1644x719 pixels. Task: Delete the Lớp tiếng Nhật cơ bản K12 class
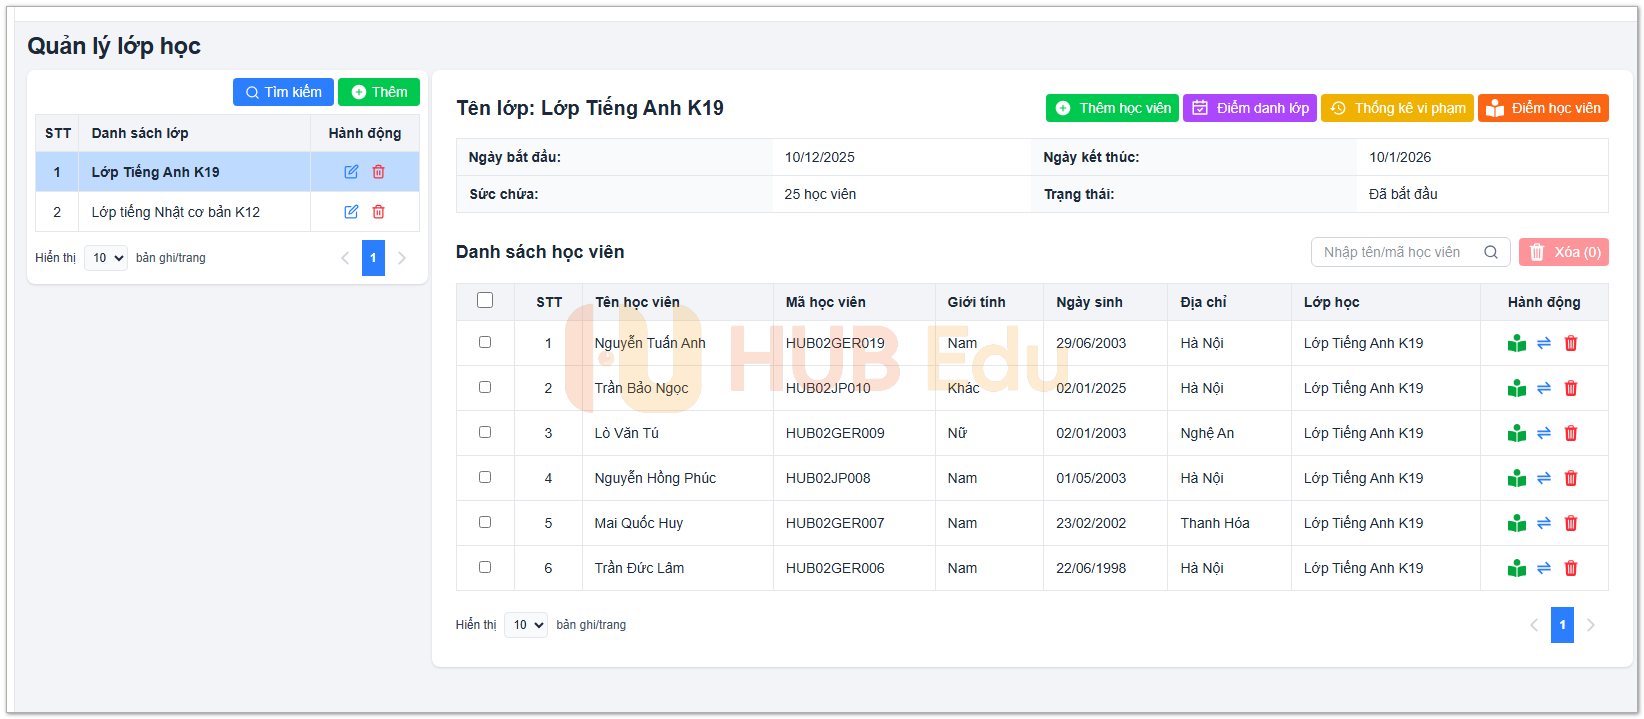click(378, 212)
